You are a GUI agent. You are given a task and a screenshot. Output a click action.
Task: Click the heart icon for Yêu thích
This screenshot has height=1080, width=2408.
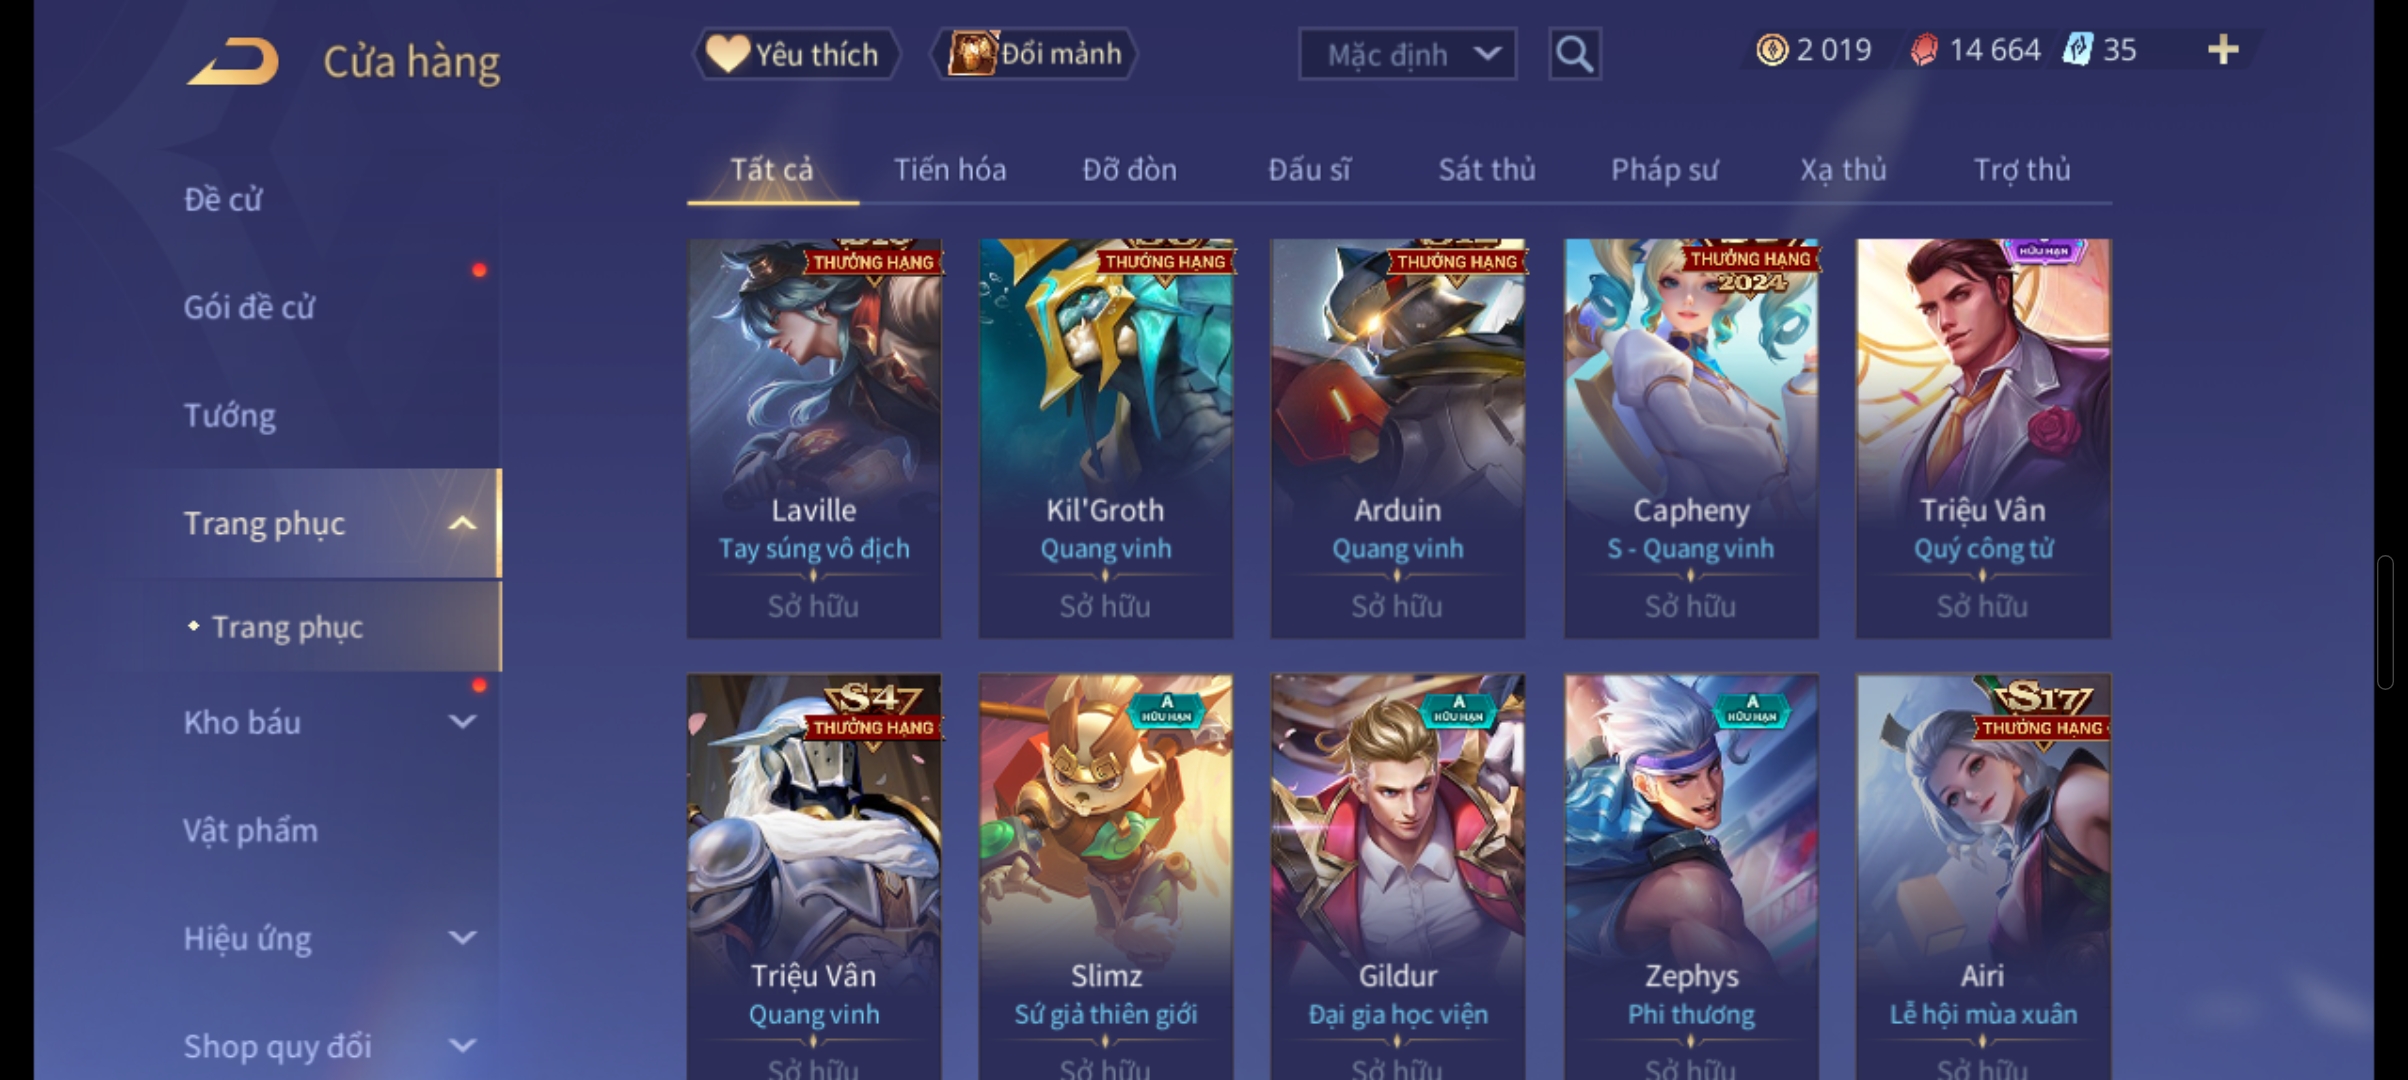point(727,53)
